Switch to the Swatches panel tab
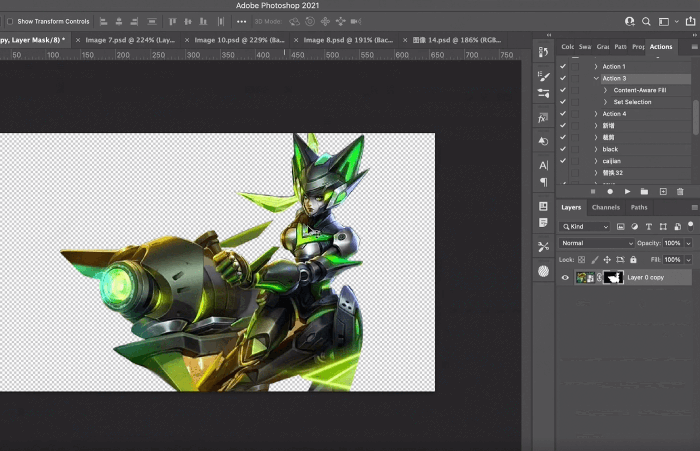The height and width of the screenshot is (451, 700). [585, 46]
